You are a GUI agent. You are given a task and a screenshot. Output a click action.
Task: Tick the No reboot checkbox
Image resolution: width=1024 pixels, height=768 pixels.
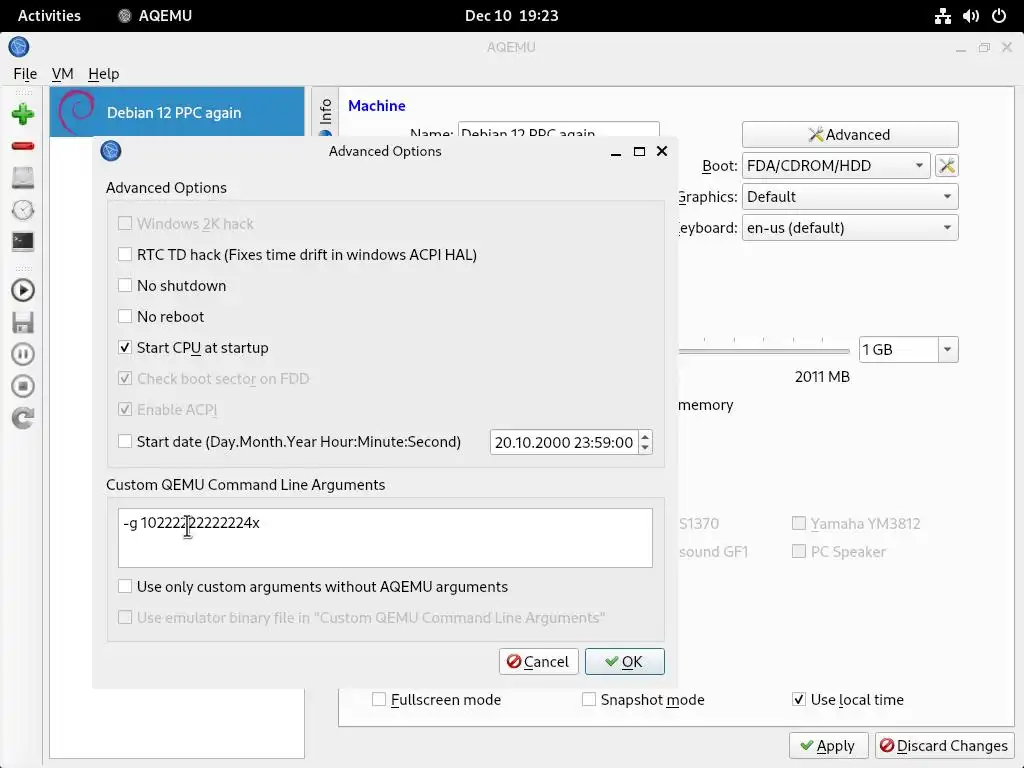click(x=125, y=317)
